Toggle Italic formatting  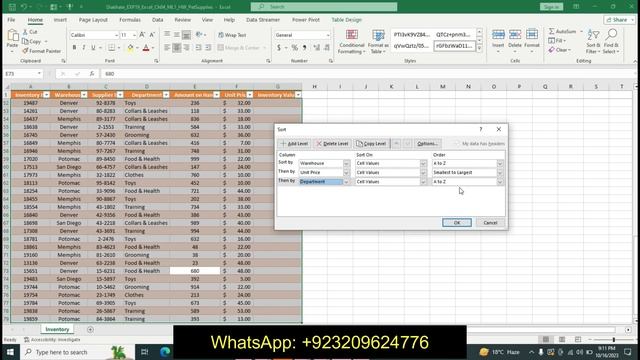pos(84,48)
